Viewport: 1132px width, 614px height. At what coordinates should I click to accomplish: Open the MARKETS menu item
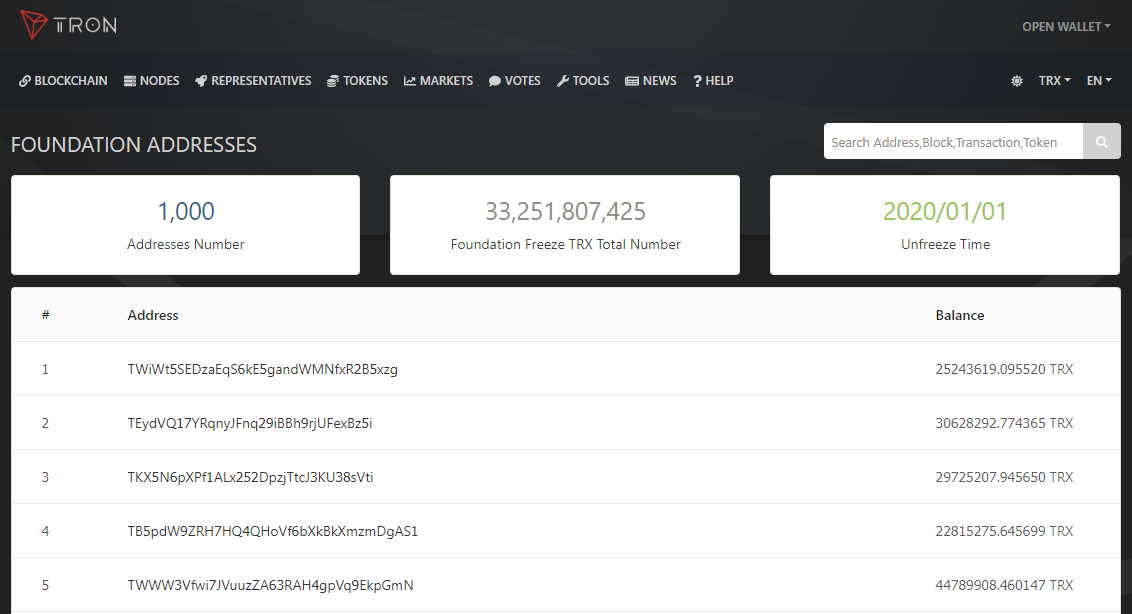[x=438, y=81]
